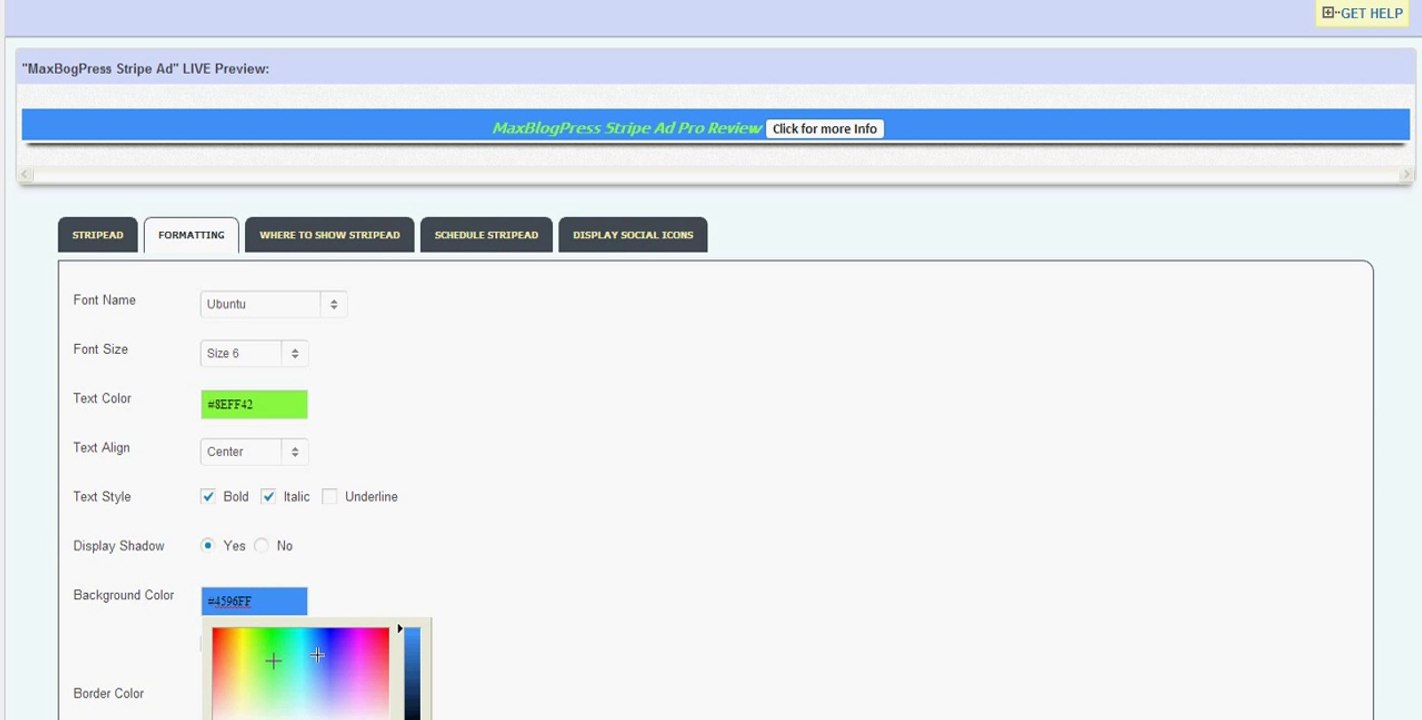The width and height of the screenshot is (1422, 720).
Task: Click the Display Shadow label
Action: 118,546
